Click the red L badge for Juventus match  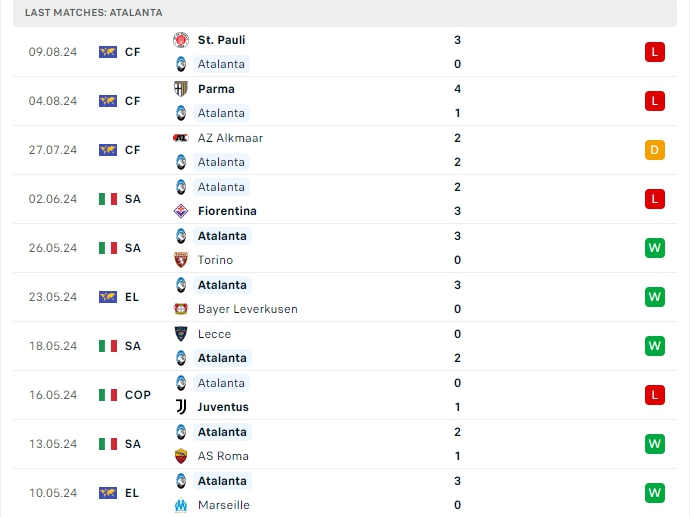tap(655, 395)
